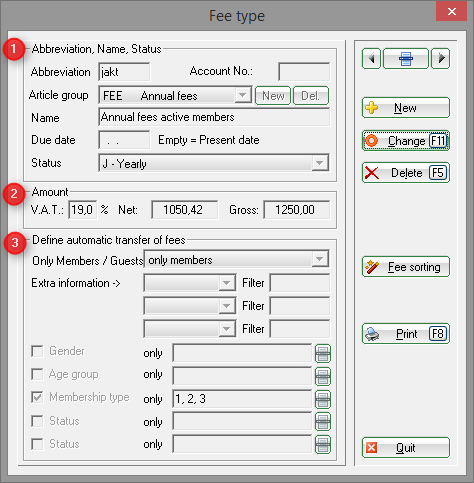Screen dimensions: 474x483
Task: Open the list picker beside Gender field
Action: pos(323,353)
